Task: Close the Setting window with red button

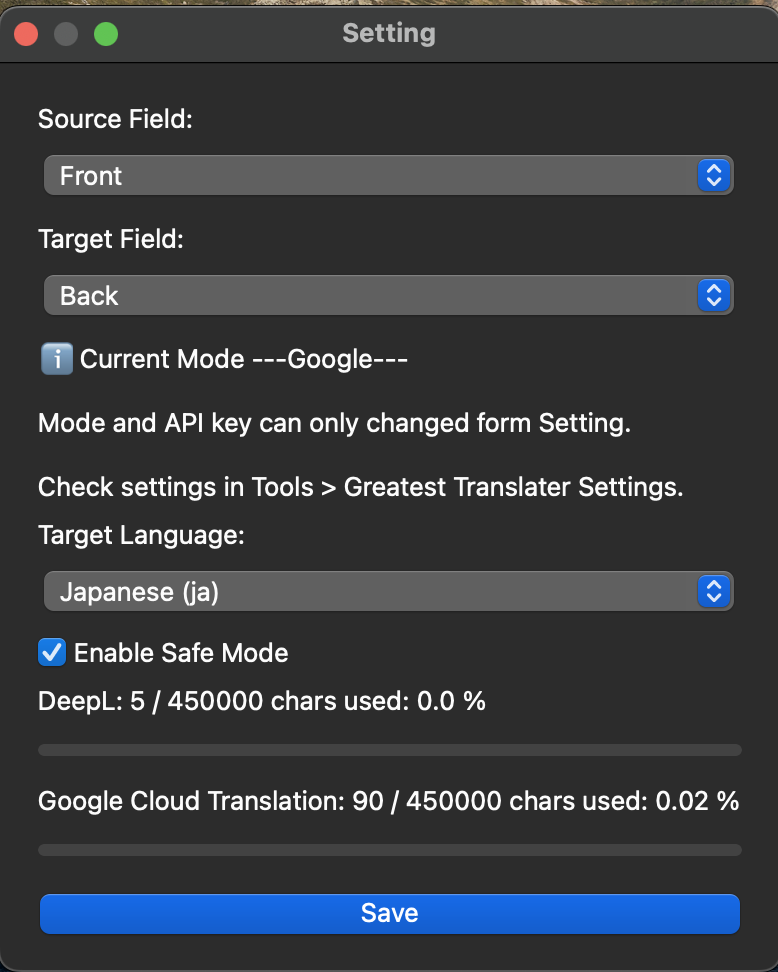Action: coord(26,34)
